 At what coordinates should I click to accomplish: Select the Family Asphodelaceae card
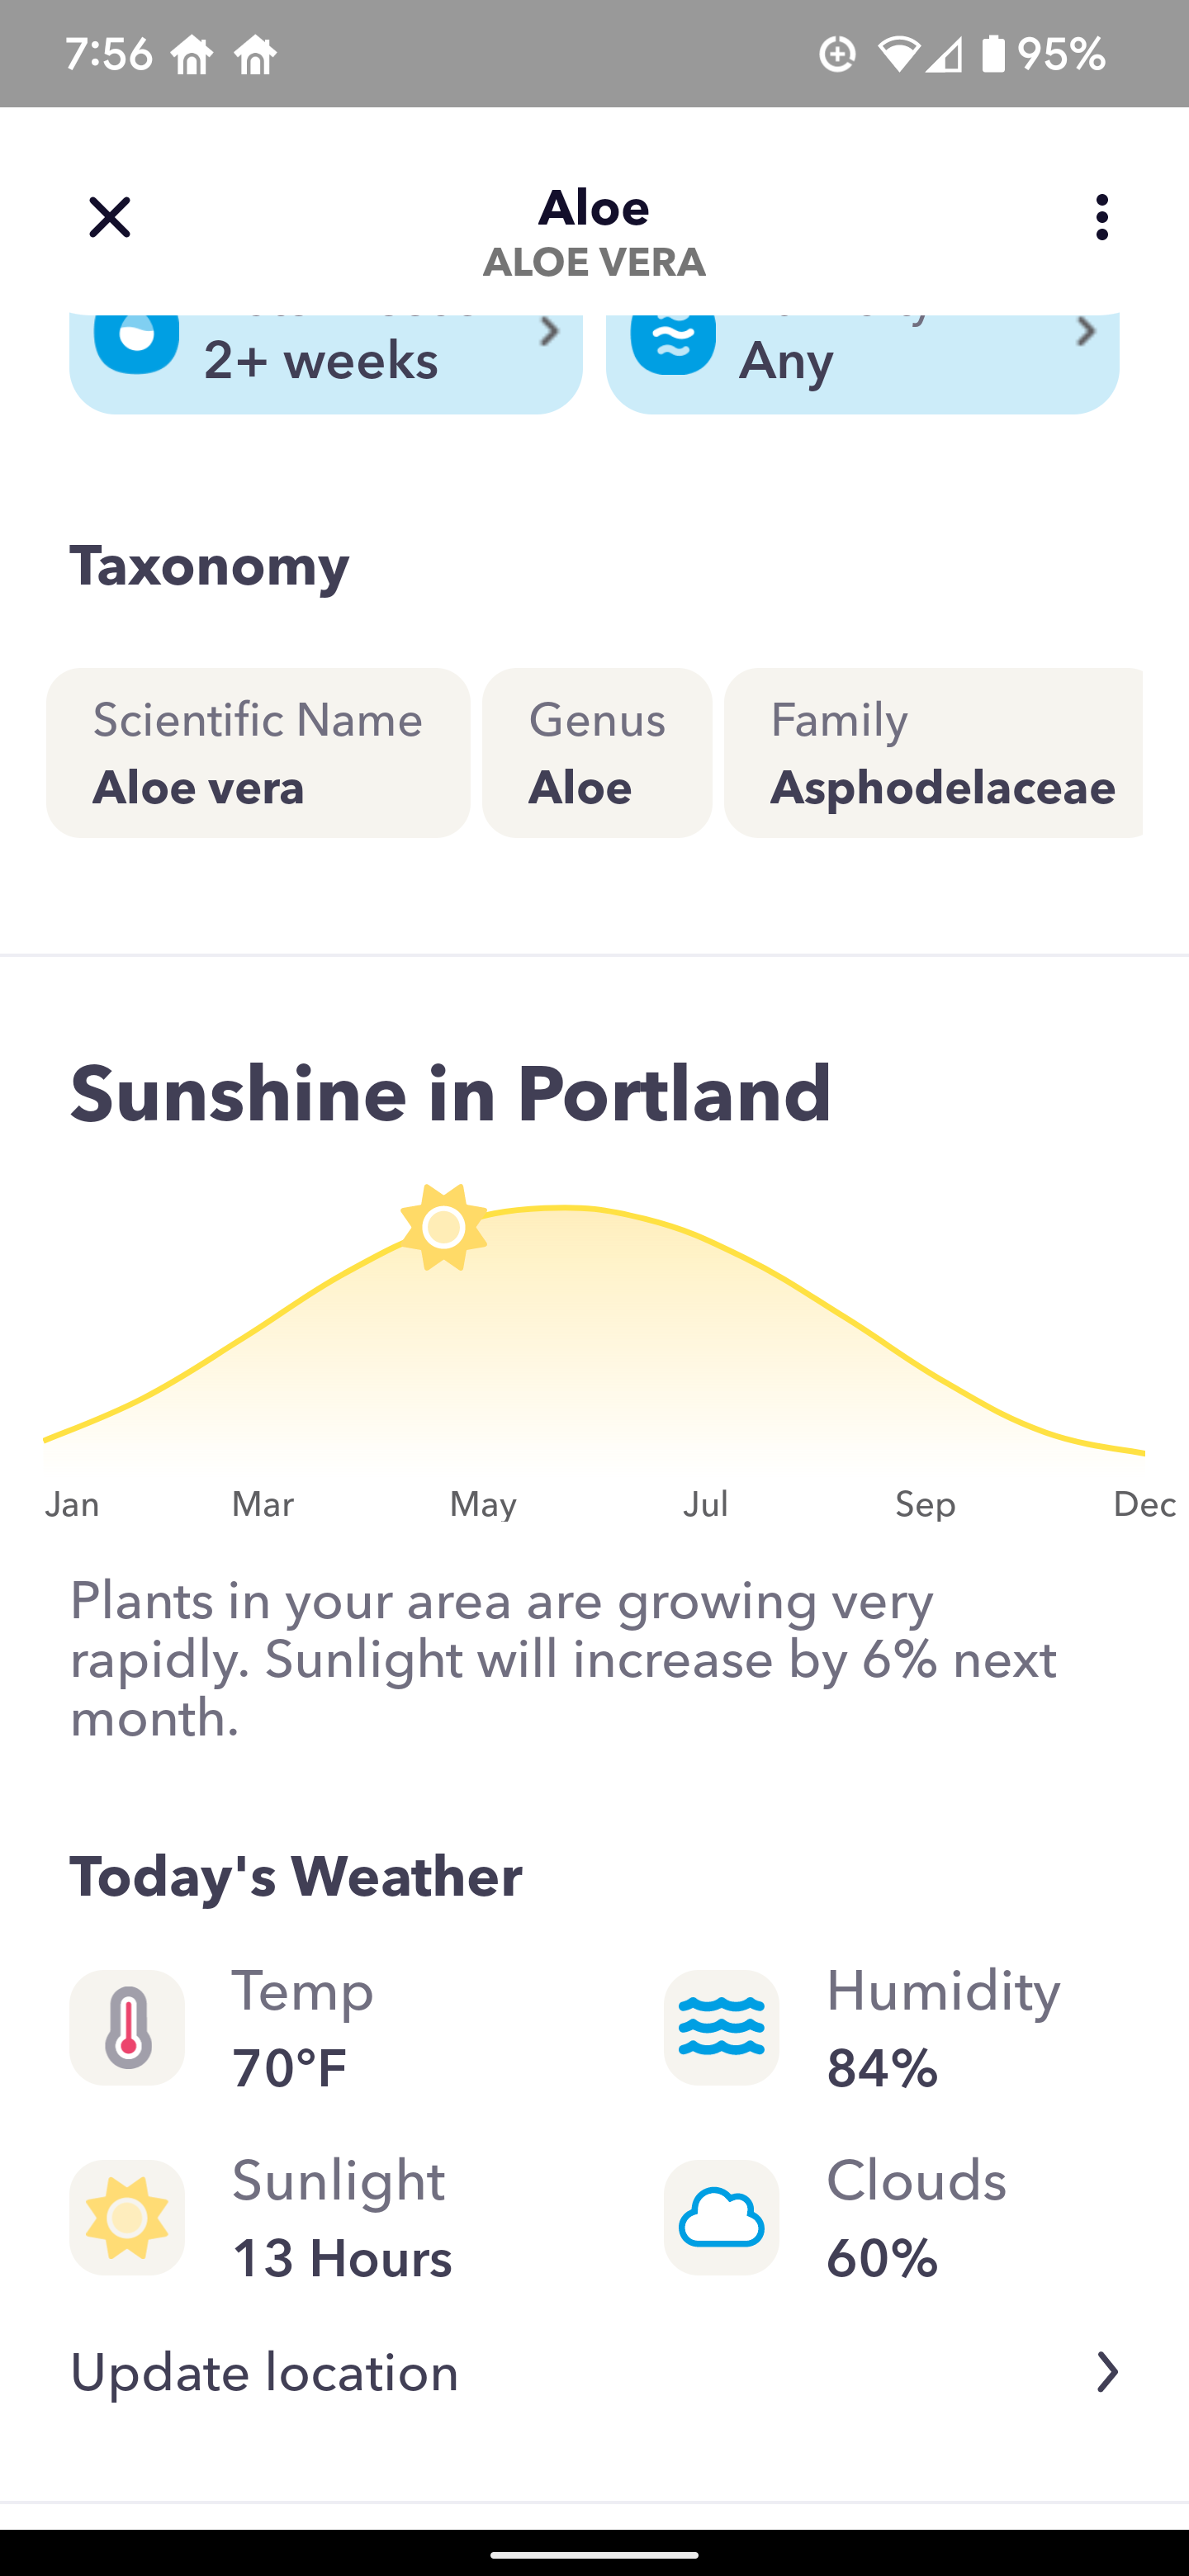tap(933, 753)
